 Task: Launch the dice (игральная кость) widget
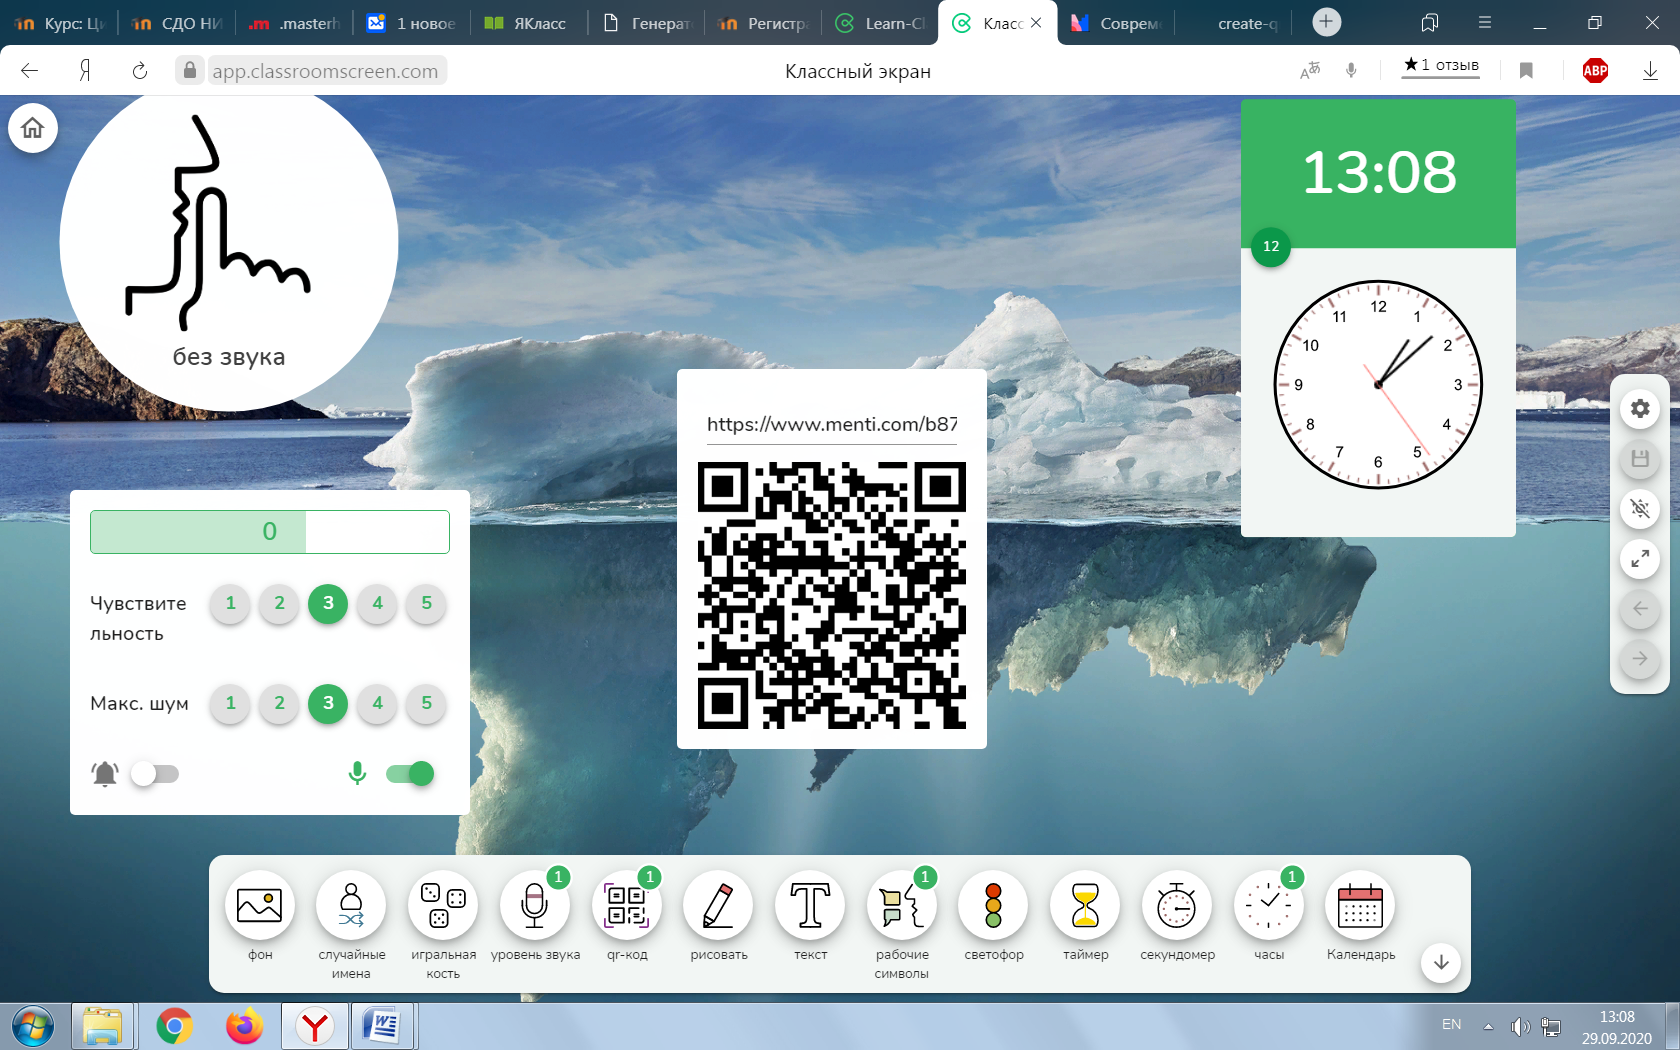442,906
